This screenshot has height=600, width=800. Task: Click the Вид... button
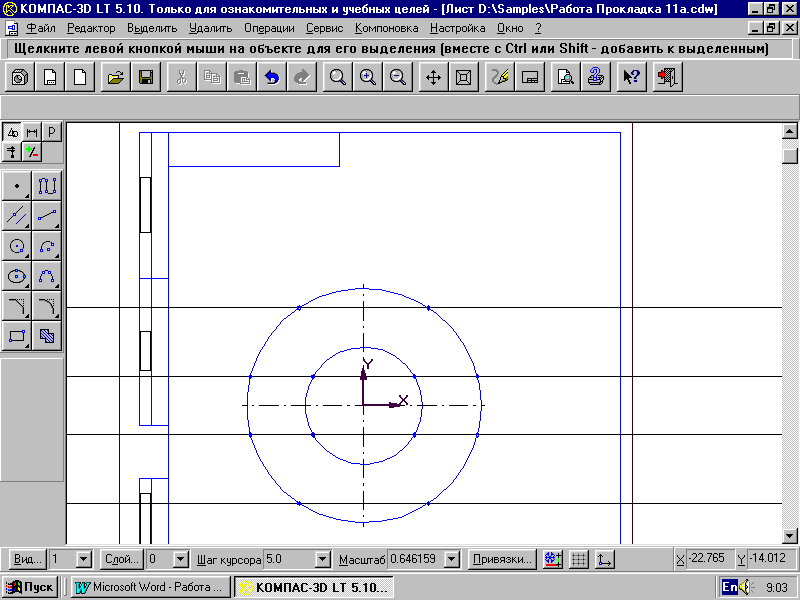point(27,560)
